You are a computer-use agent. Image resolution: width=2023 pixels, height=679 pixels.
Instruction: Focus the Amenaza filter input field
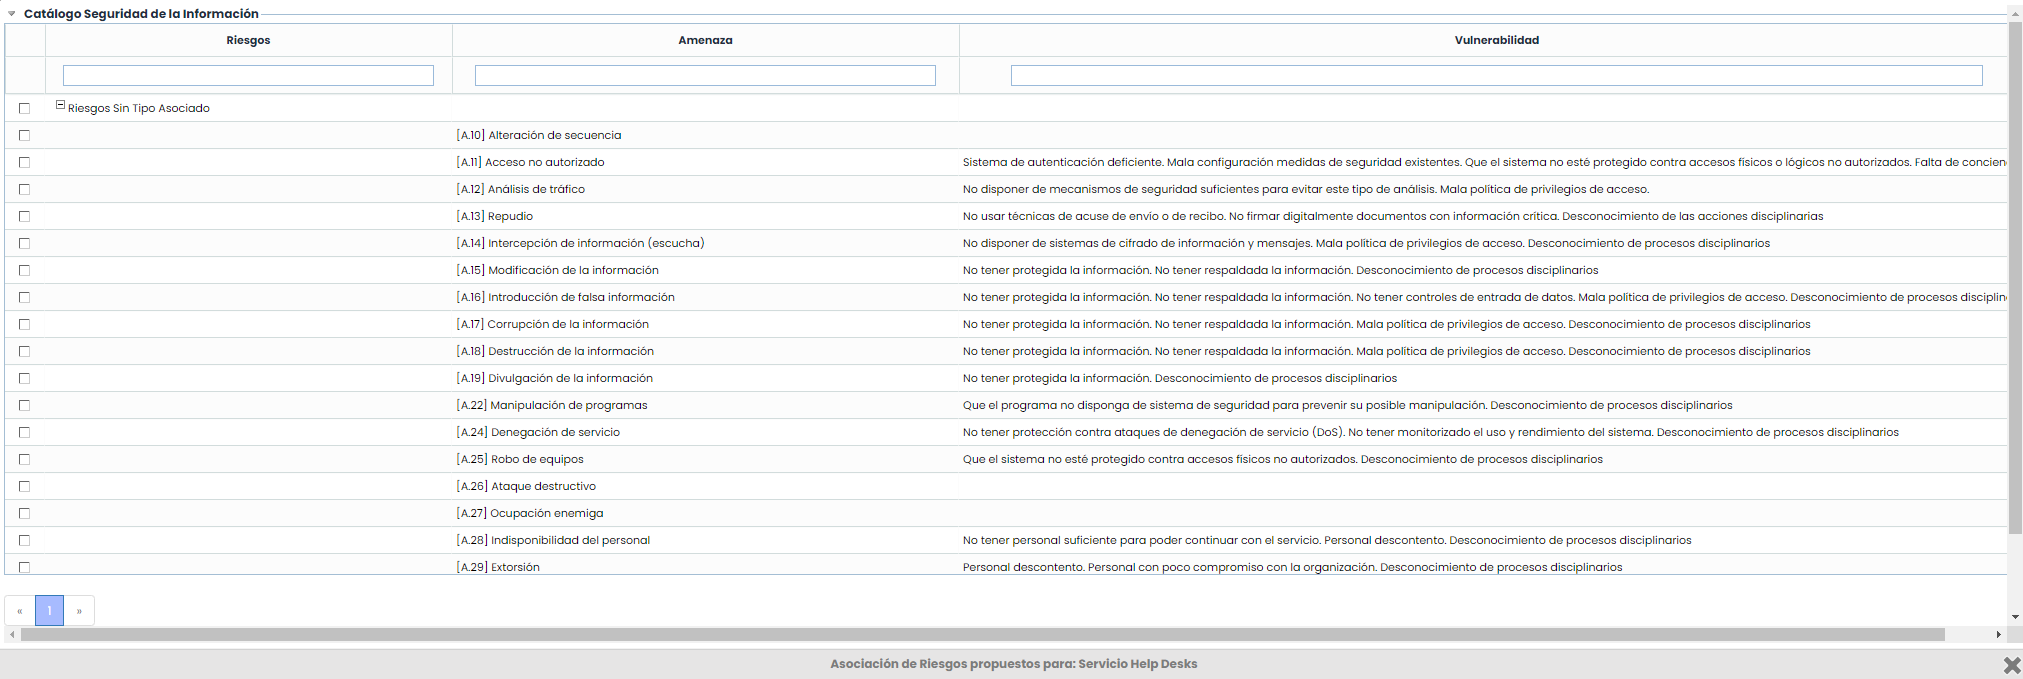[x=705, y=75]
